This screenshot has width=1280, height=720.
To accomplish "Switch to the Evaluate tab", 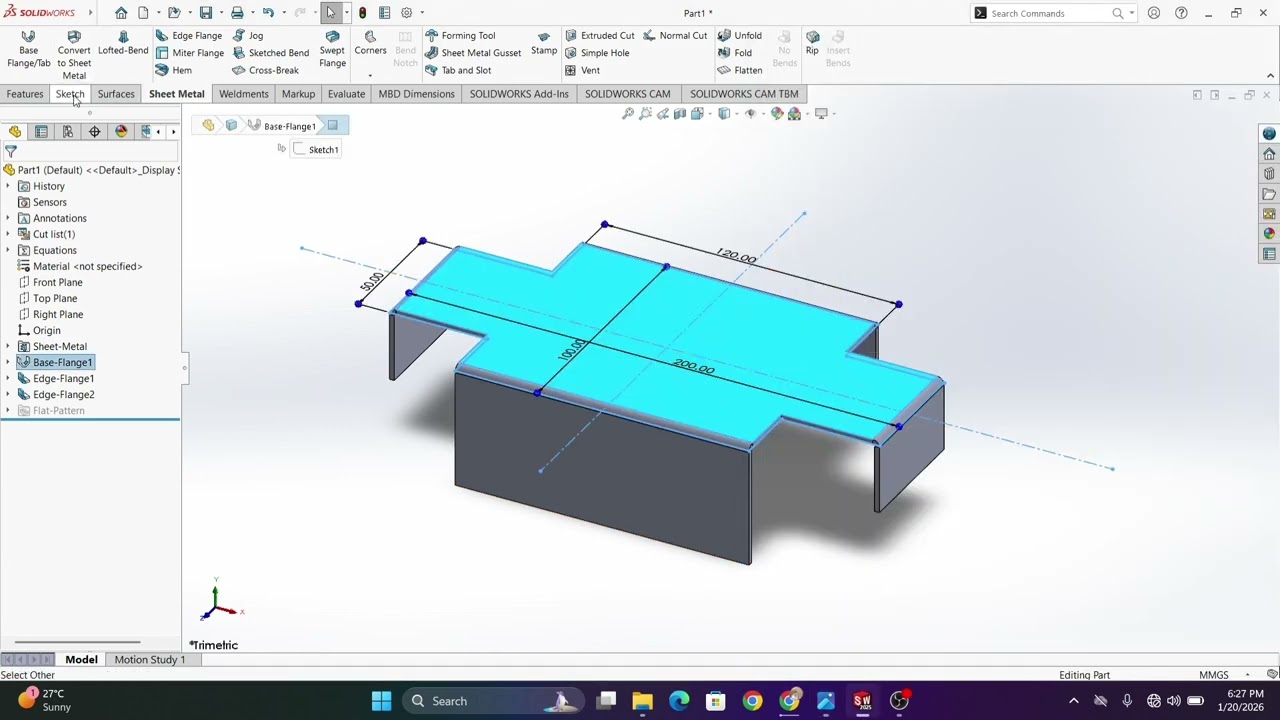I will tap(346, 94).
